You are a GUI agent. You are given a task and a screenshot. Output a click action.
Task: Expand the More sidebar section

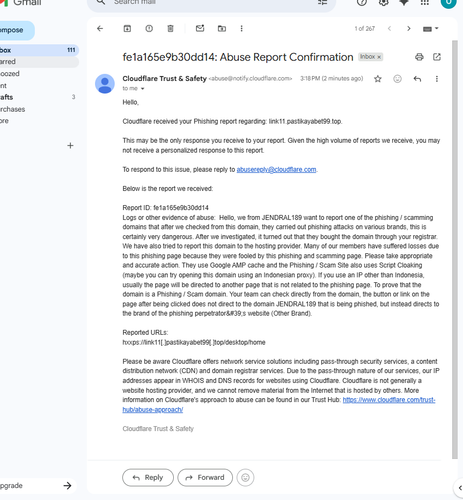39,121
